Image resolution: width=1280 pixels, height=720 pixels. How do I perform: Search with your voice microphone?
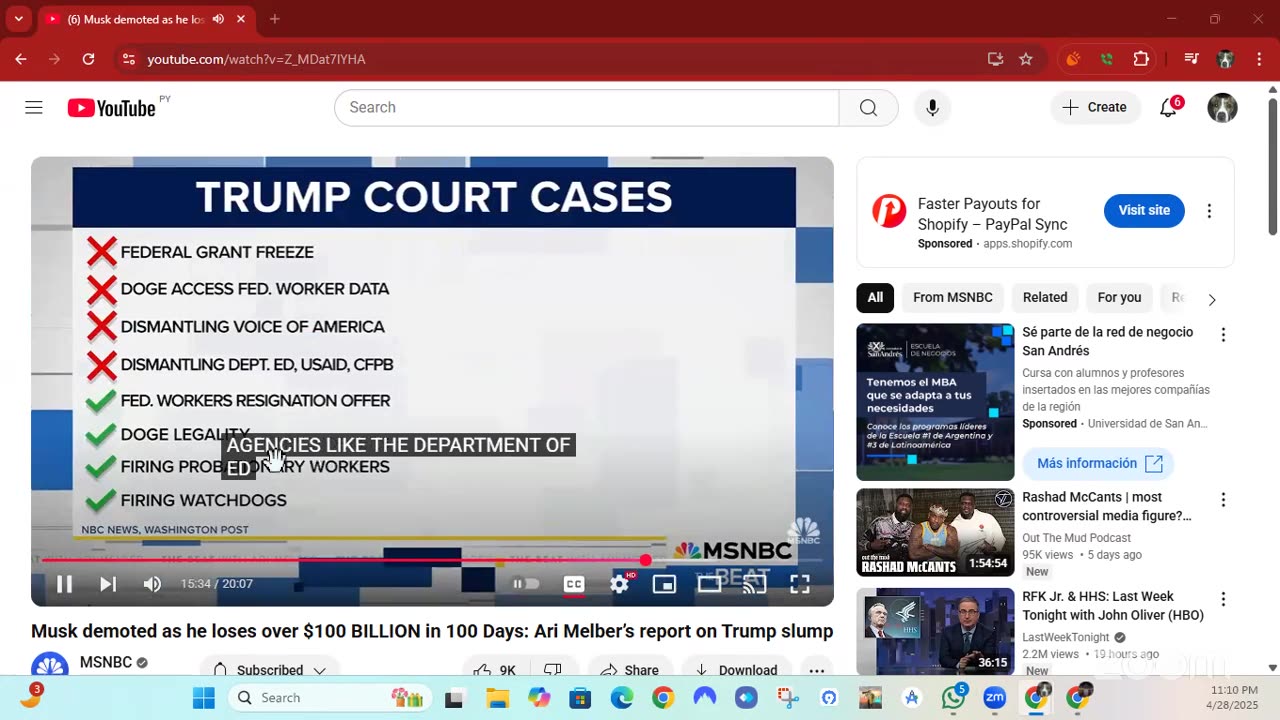(932, 107)
